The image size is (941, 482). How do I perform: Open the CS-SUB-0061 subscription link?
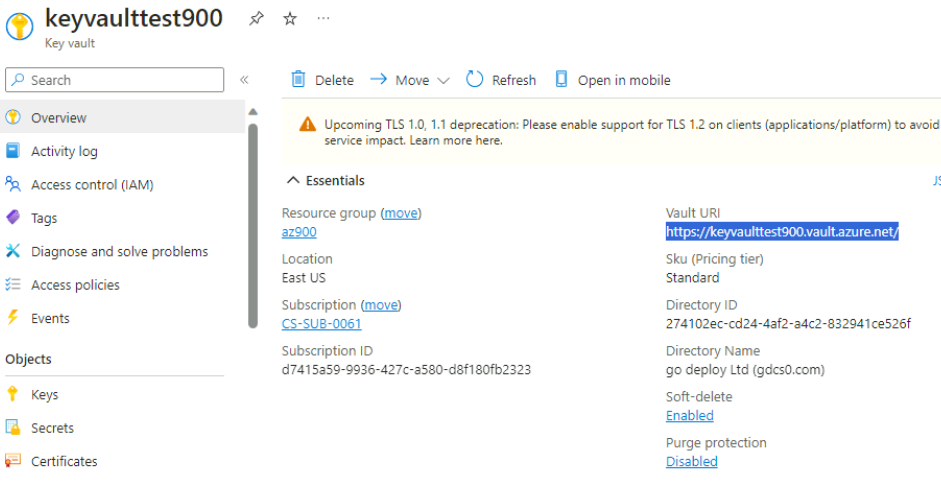321,324
